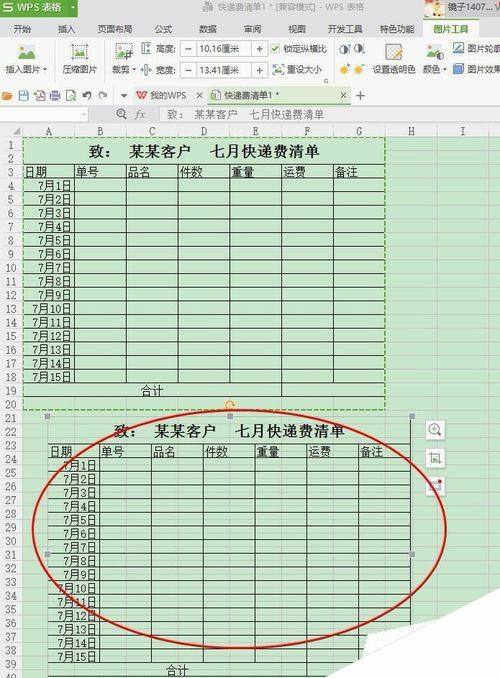The image size is (500, 678).
Task: Decrease contrast with the second contrast icon
Action: 359,49
